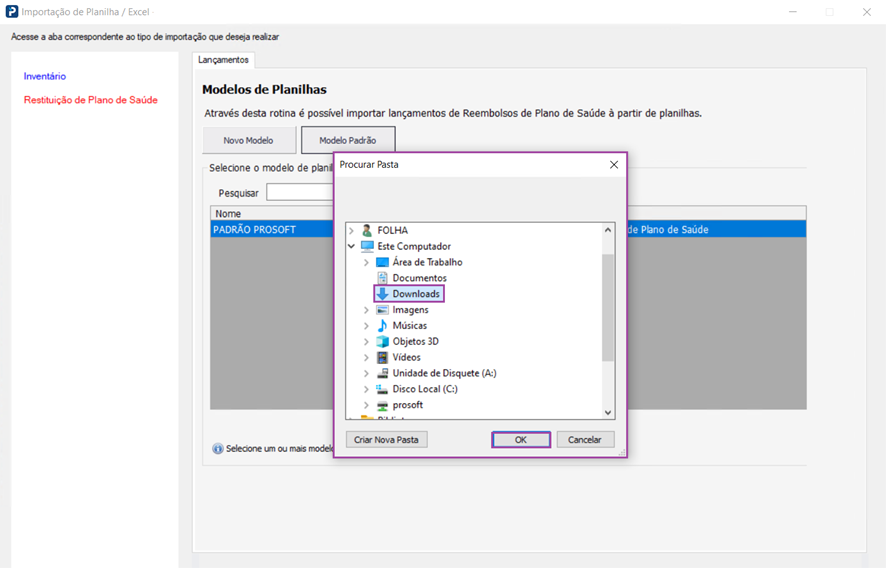This screenshot has height=568, width=886.
Task: Select the Músicas folder label
Action: 410,326
